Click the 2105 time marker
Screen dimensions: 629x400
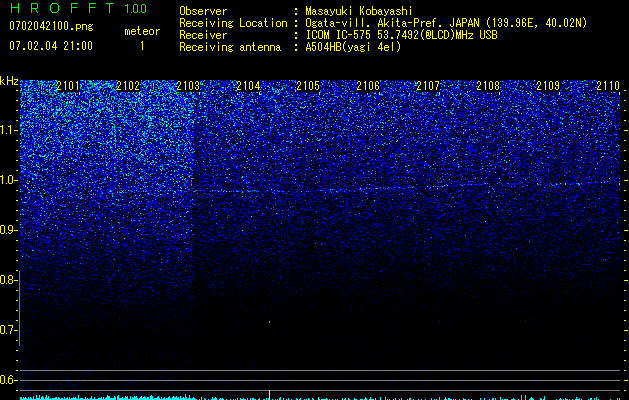click(x=308, y=85)
